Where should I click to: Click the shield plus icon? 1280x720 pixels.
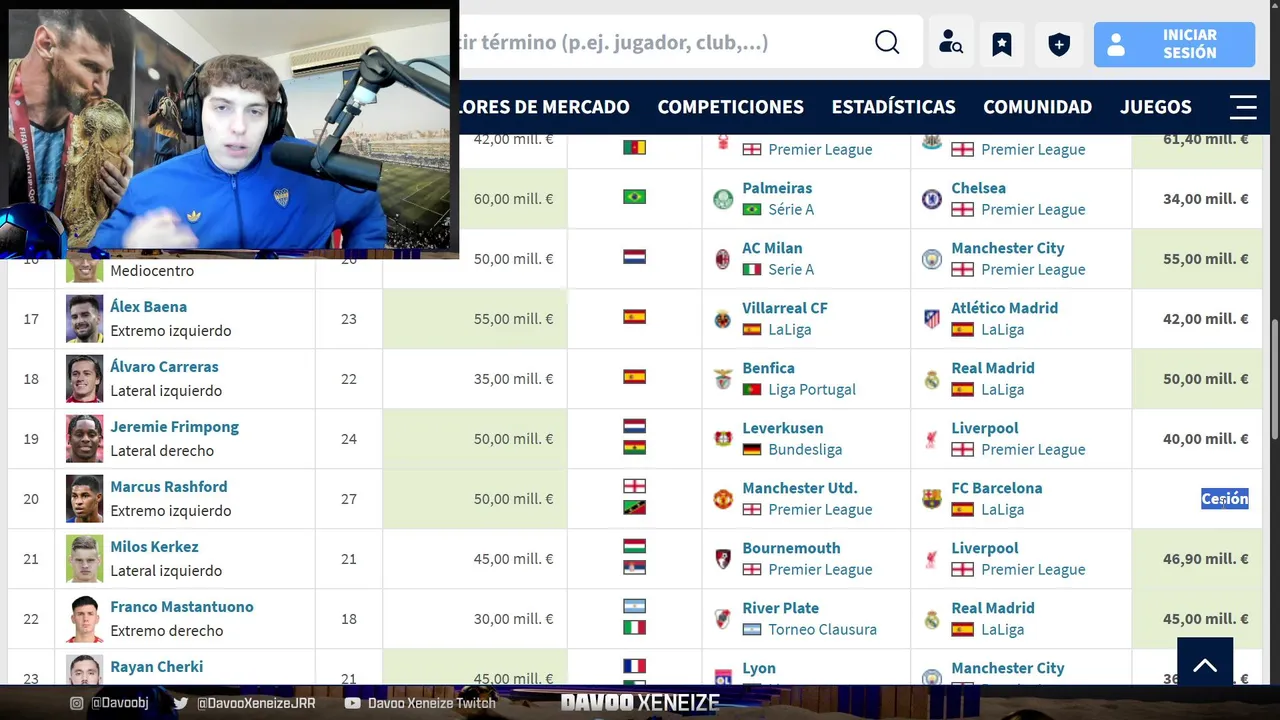pyautogui.click(x=1059, y=44)
